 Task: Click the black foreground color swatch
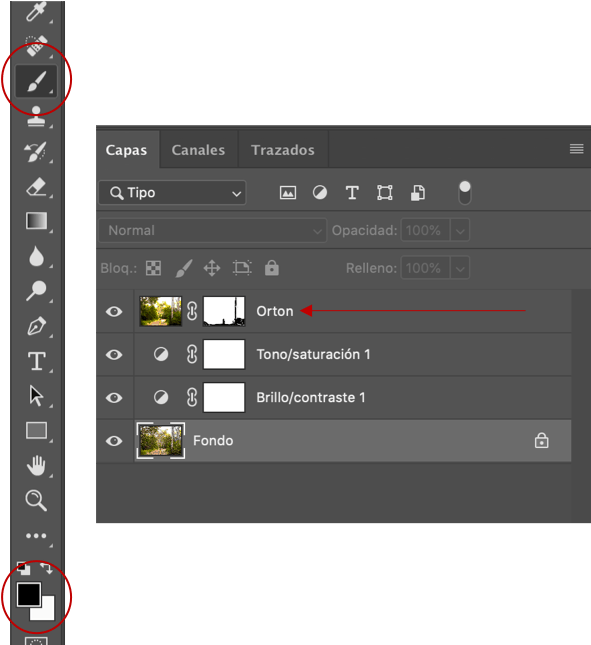click(x=28, y=594)
